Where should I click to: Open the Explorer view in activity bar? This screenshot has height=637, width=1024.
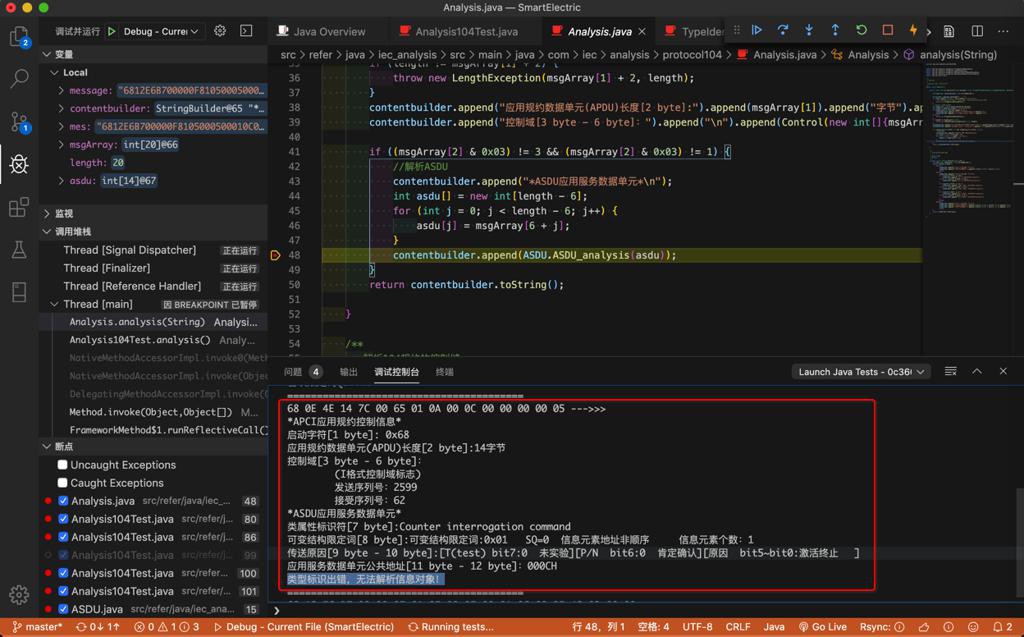coord(19,37)
